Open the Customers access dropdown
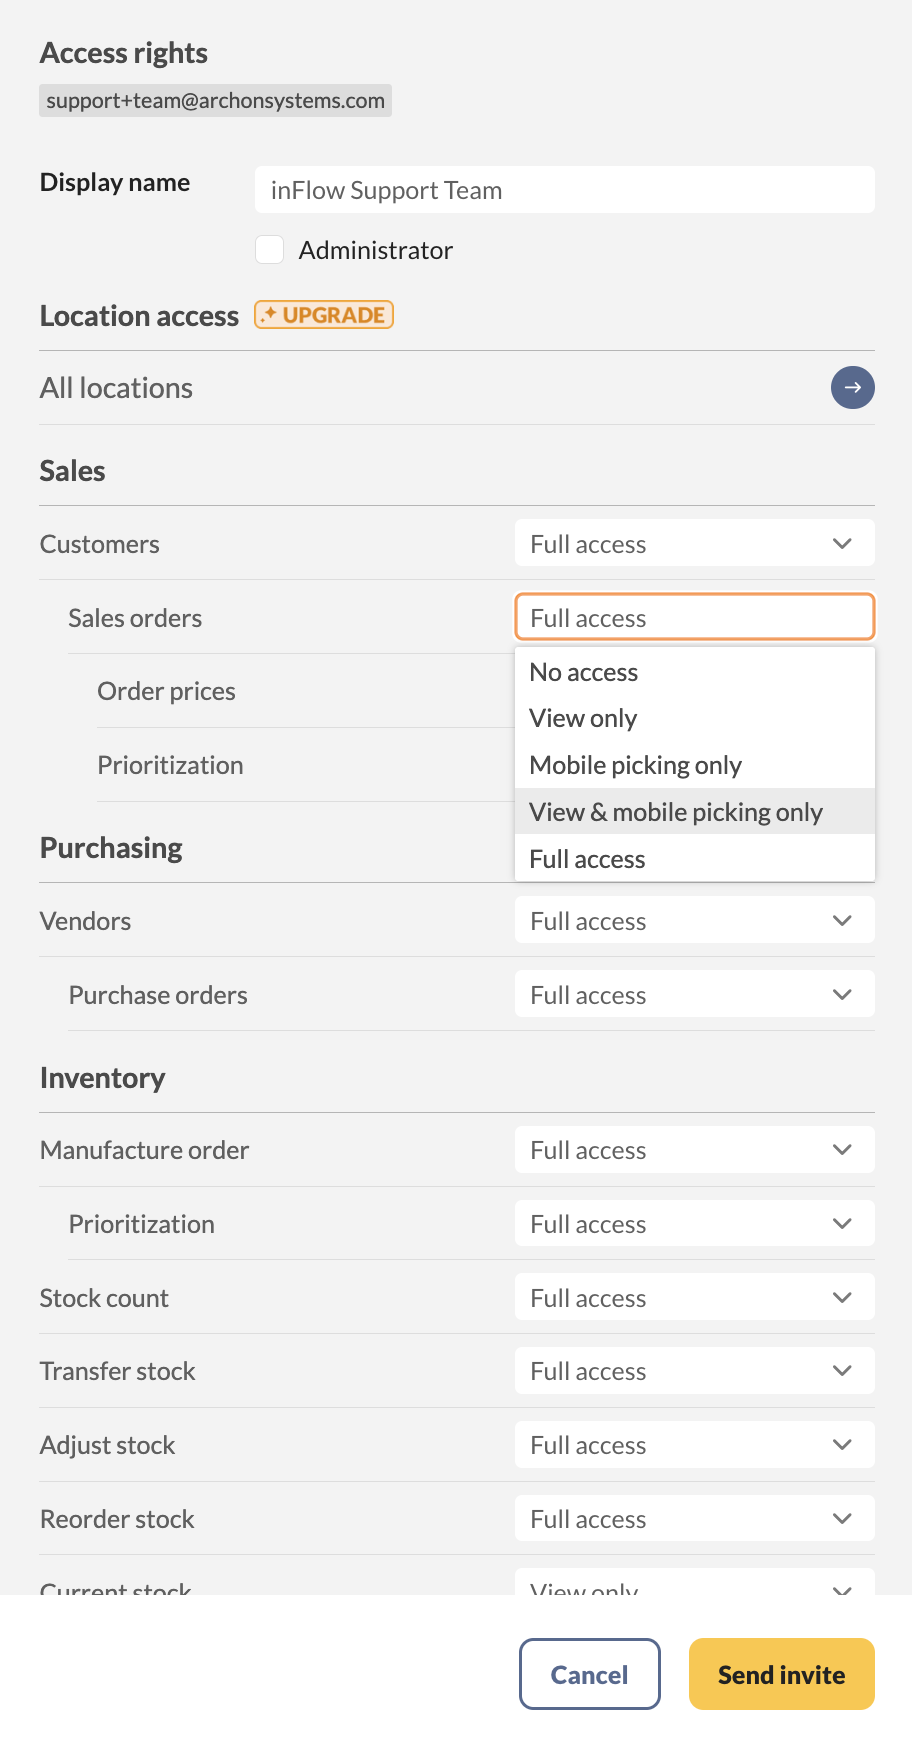The width and height of the screenshot is (912, 1750). pyautogui.click(x=694, y=544)
